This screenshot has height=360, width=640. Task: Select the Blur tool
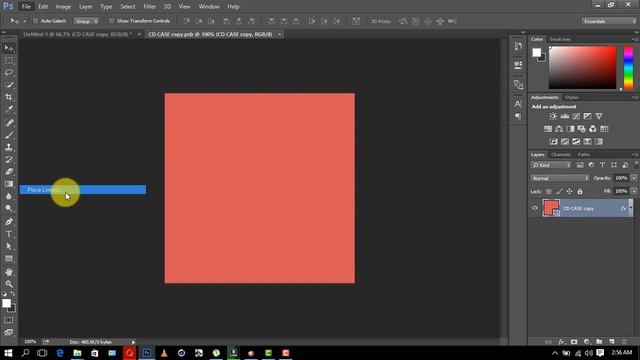(x=9, y=196)
